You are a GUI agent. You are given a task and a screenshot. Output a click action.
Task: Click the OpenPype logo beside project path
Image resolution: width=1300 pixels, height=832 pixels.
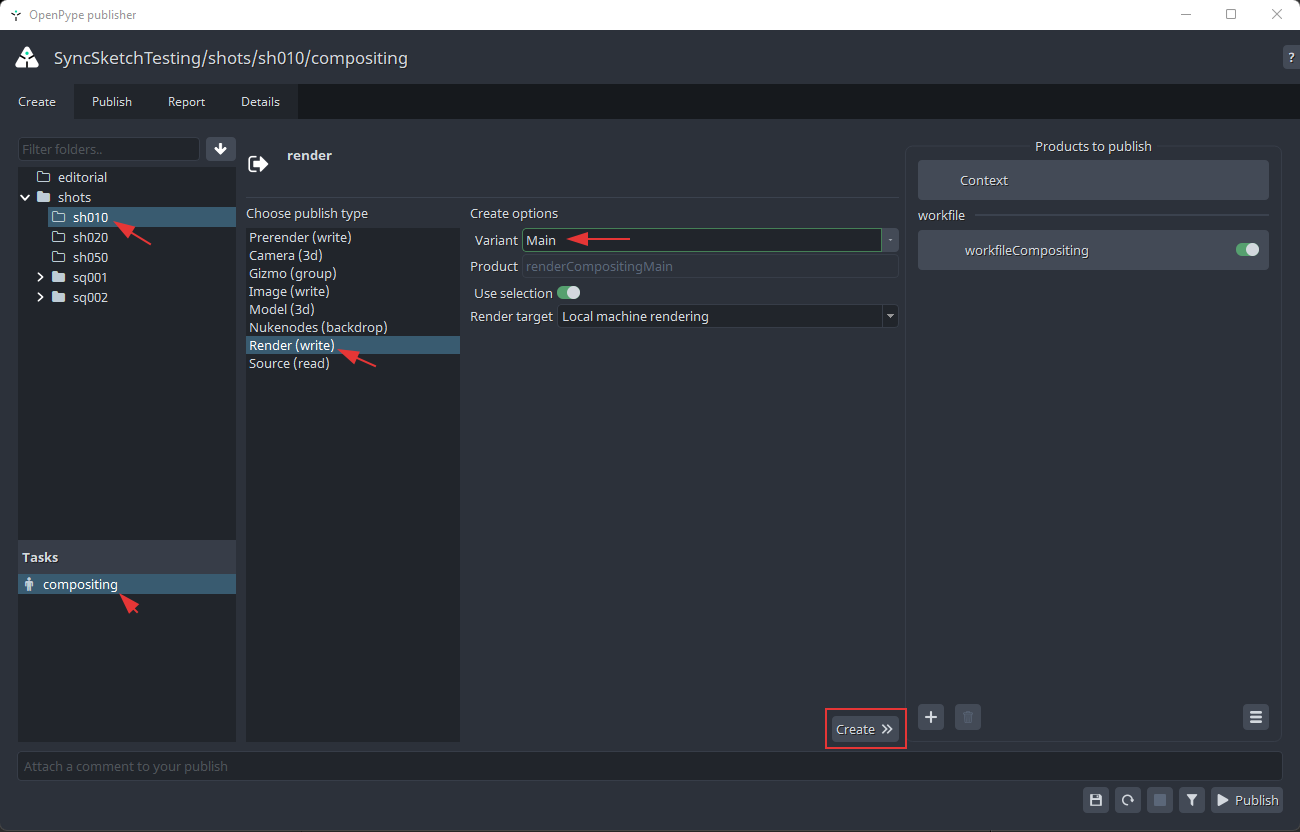pyautogui.click(x=27, y=58)
